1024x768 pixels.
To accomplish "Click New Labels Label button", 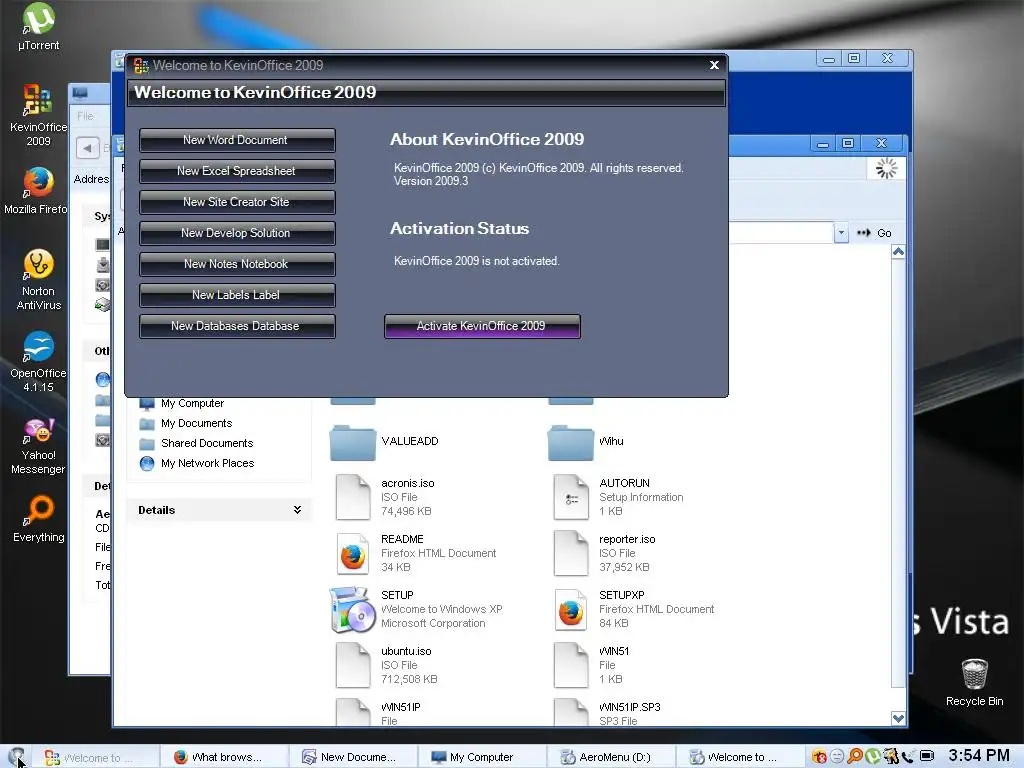I will pos(237,295).
